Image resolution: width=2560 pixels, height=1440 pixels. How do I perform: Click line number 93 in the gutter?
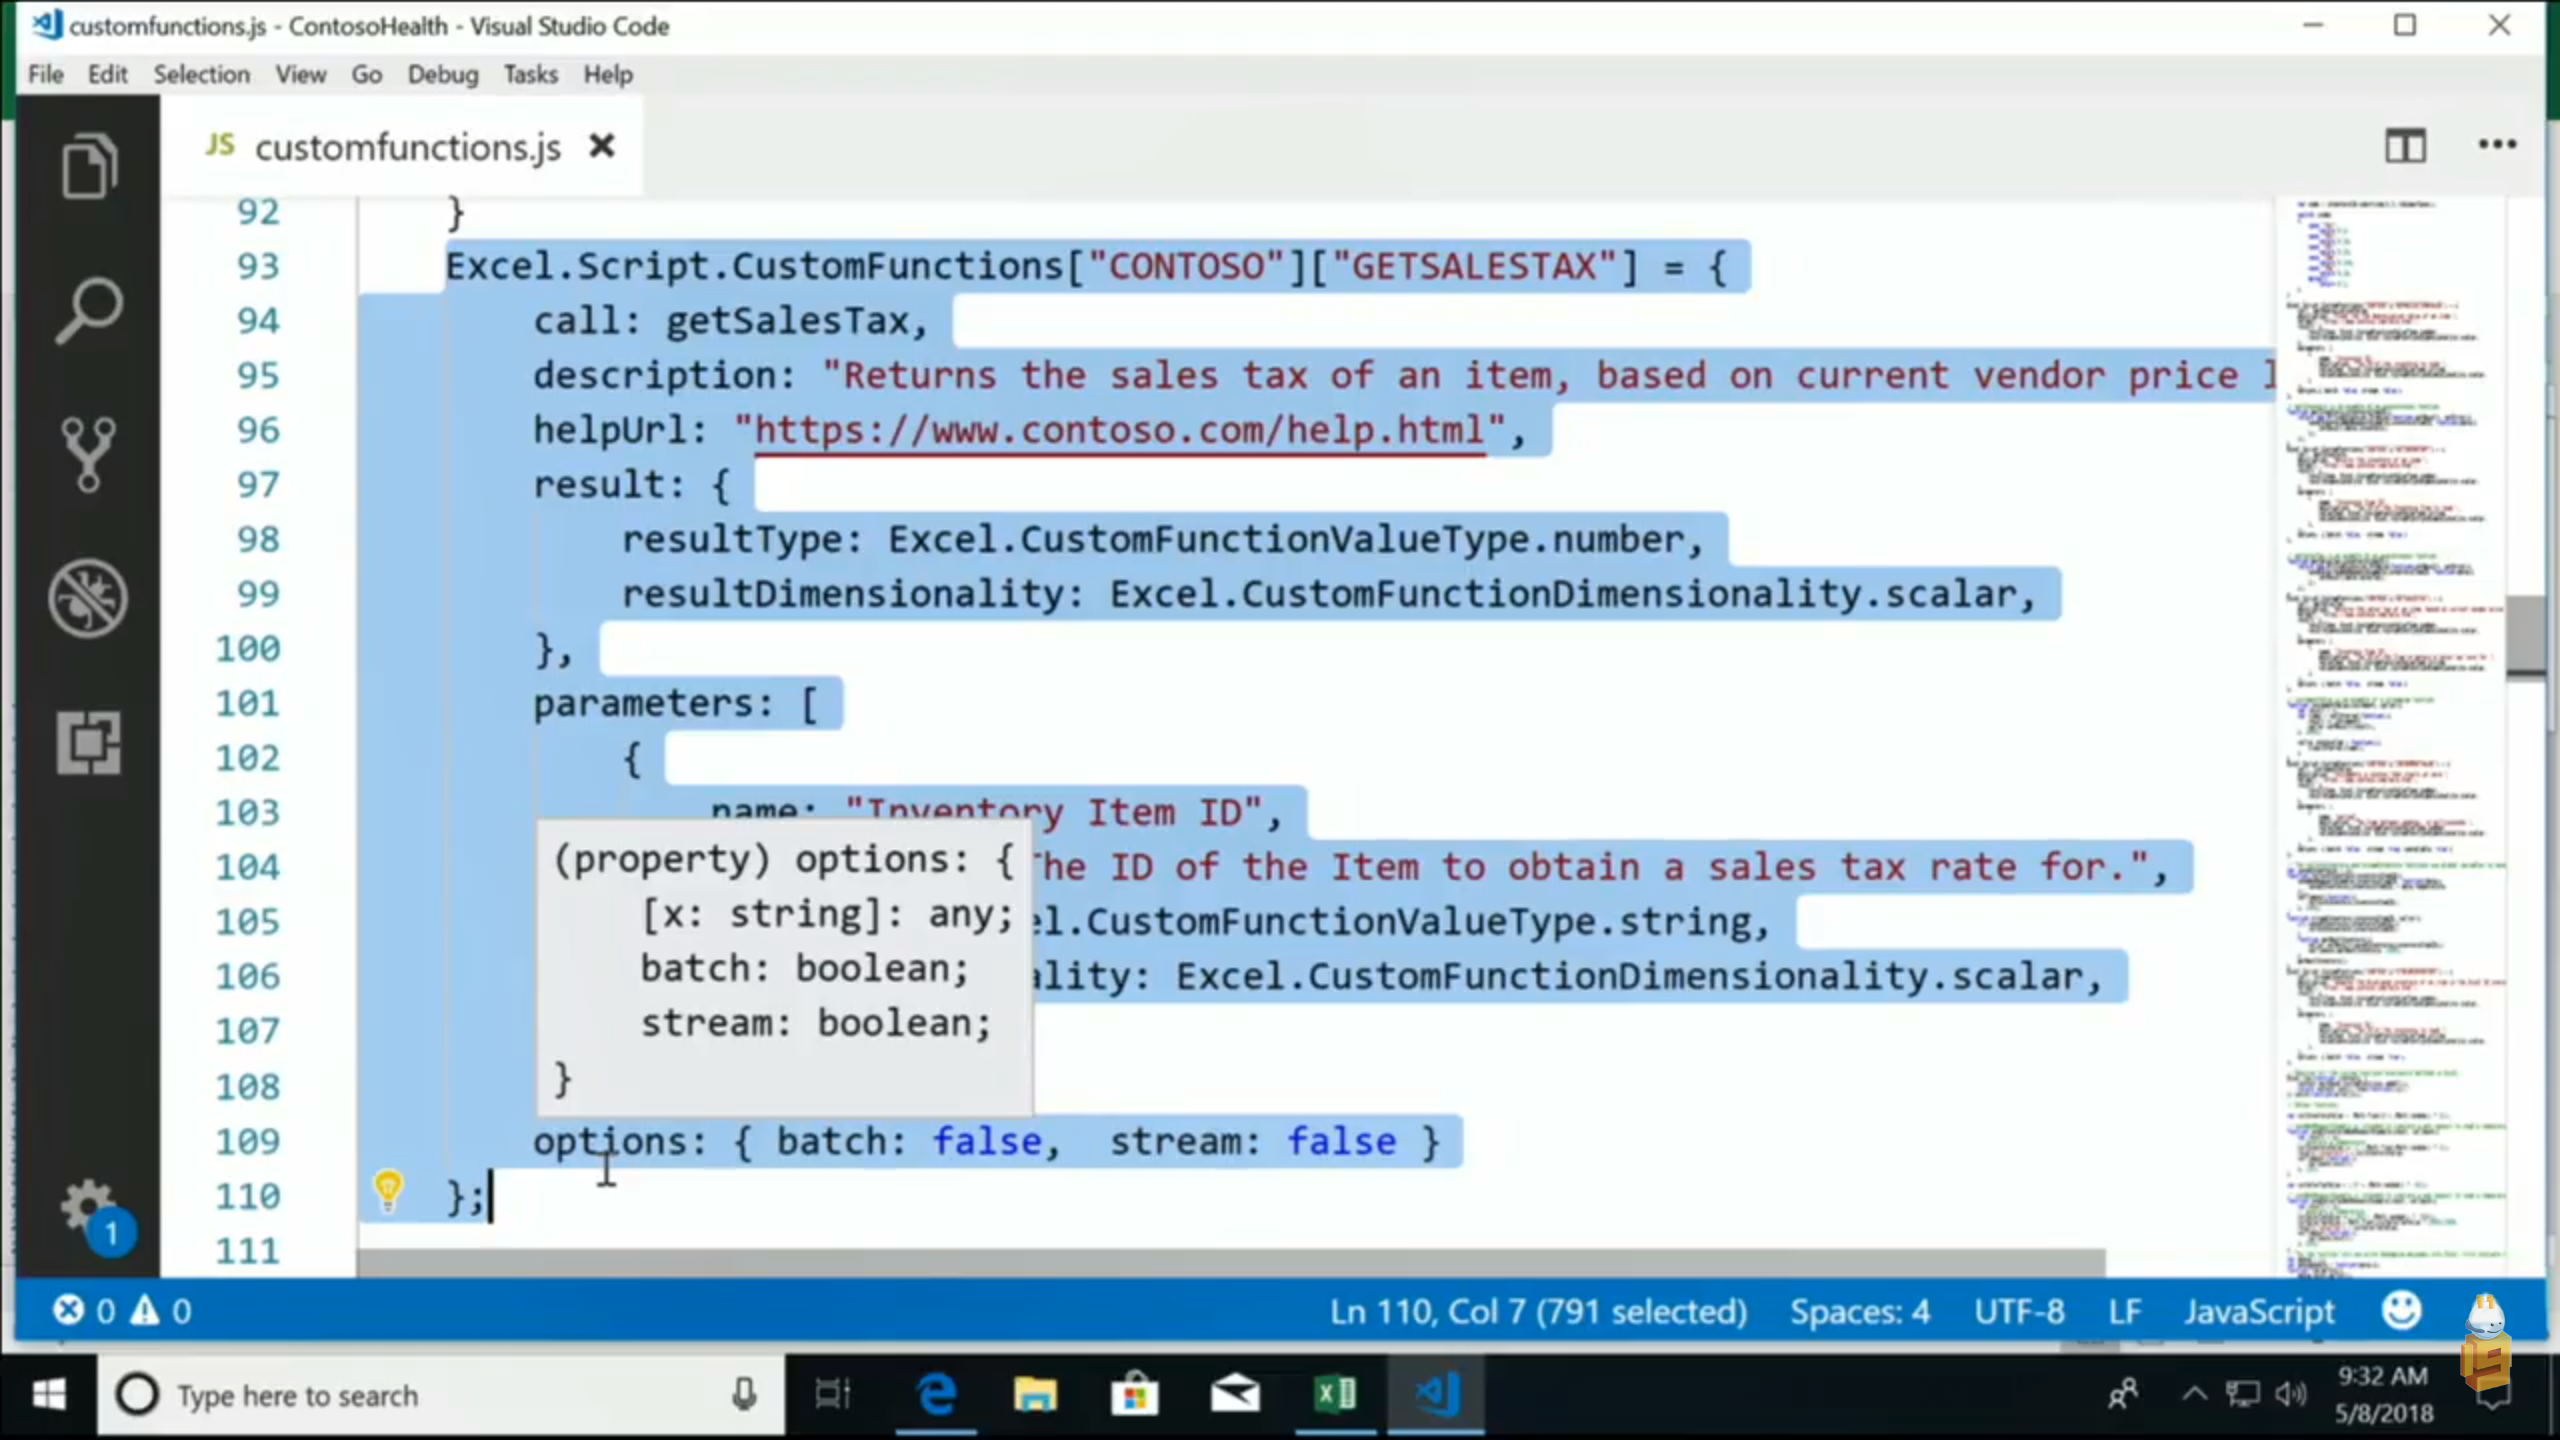tap(258, 266)
